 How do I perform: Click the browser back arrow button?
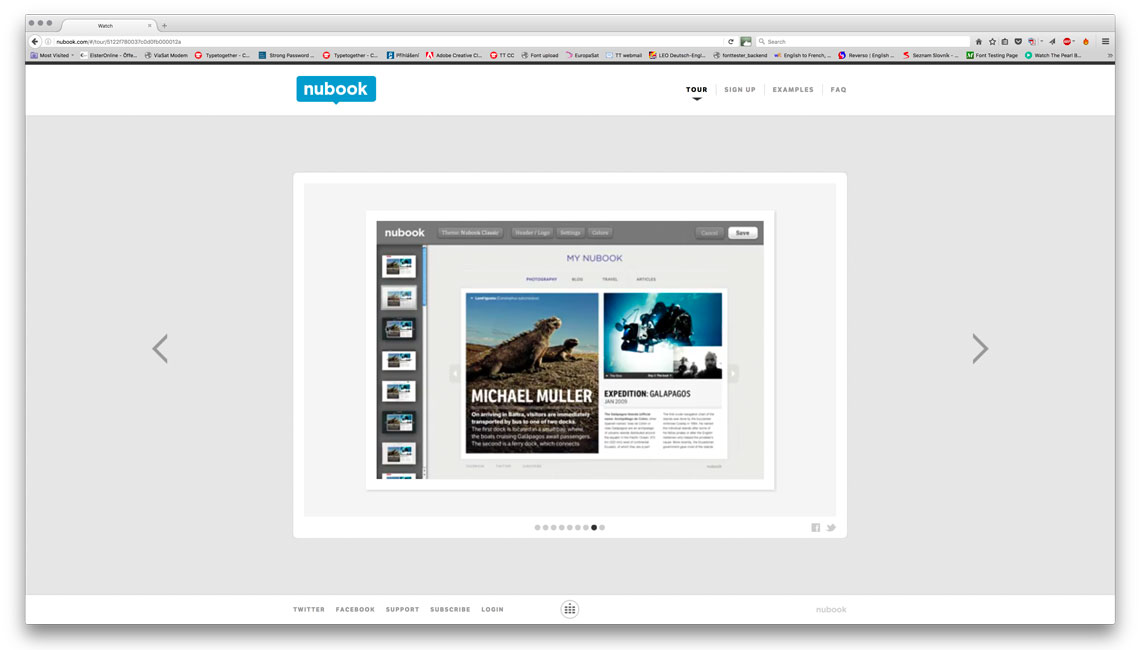[x=35, y=41]
